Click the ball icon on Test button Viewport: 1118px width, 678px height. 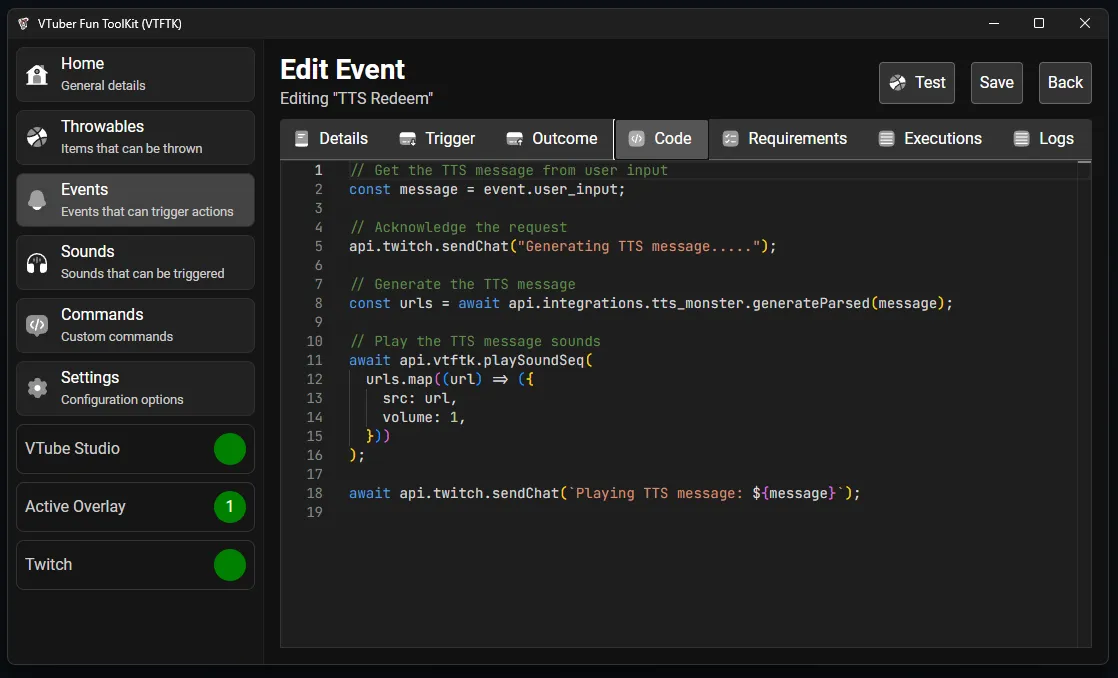(x=898, y=83)
